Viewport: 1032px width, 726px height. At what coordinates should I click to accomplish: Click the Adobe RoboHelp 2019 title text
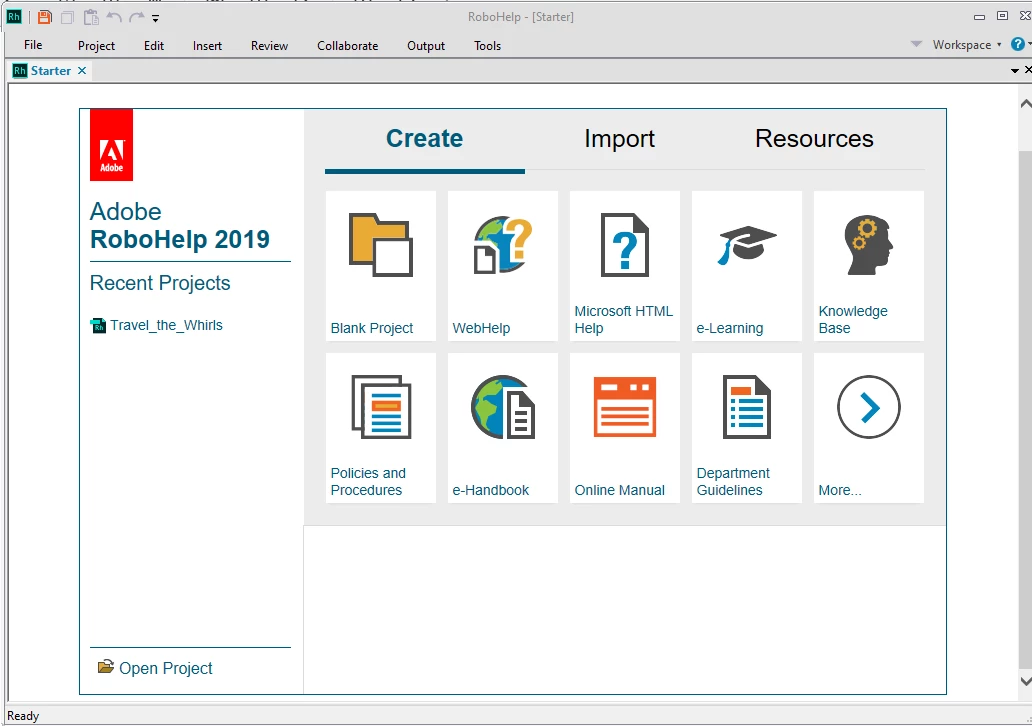coord(180,226)
